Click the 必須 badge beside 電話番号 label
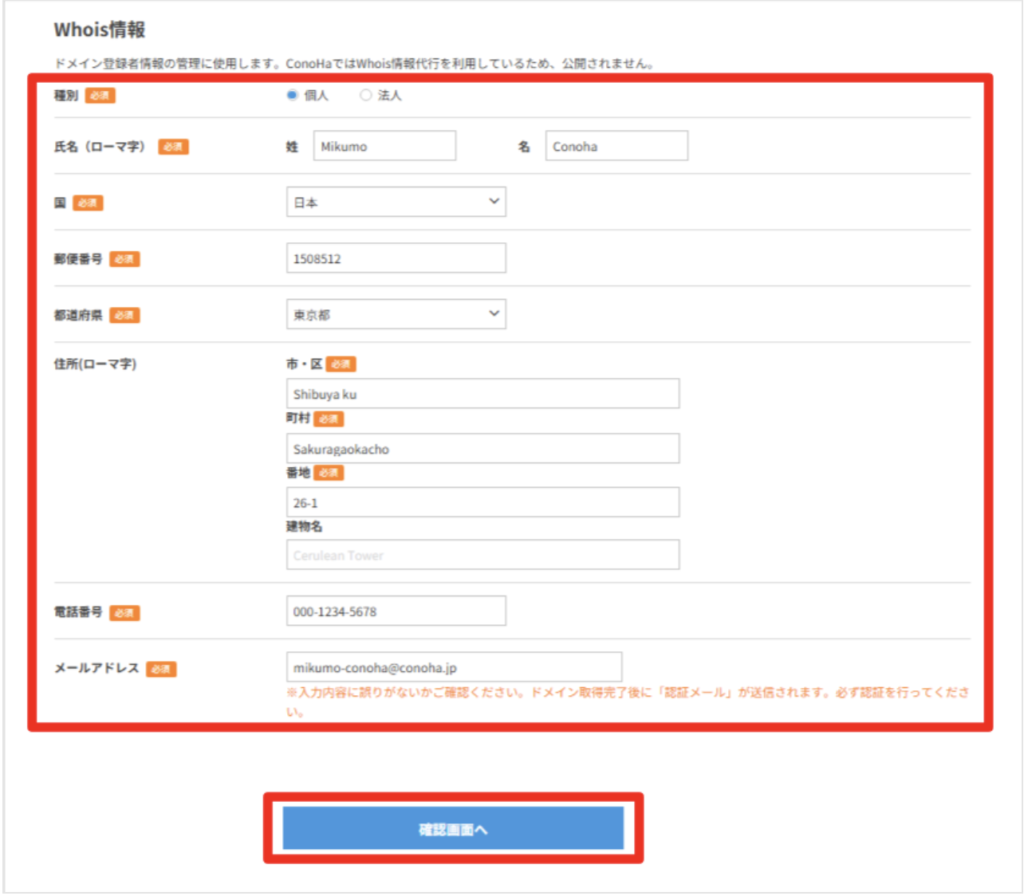1024x896 pixels. tap(124, 613)
